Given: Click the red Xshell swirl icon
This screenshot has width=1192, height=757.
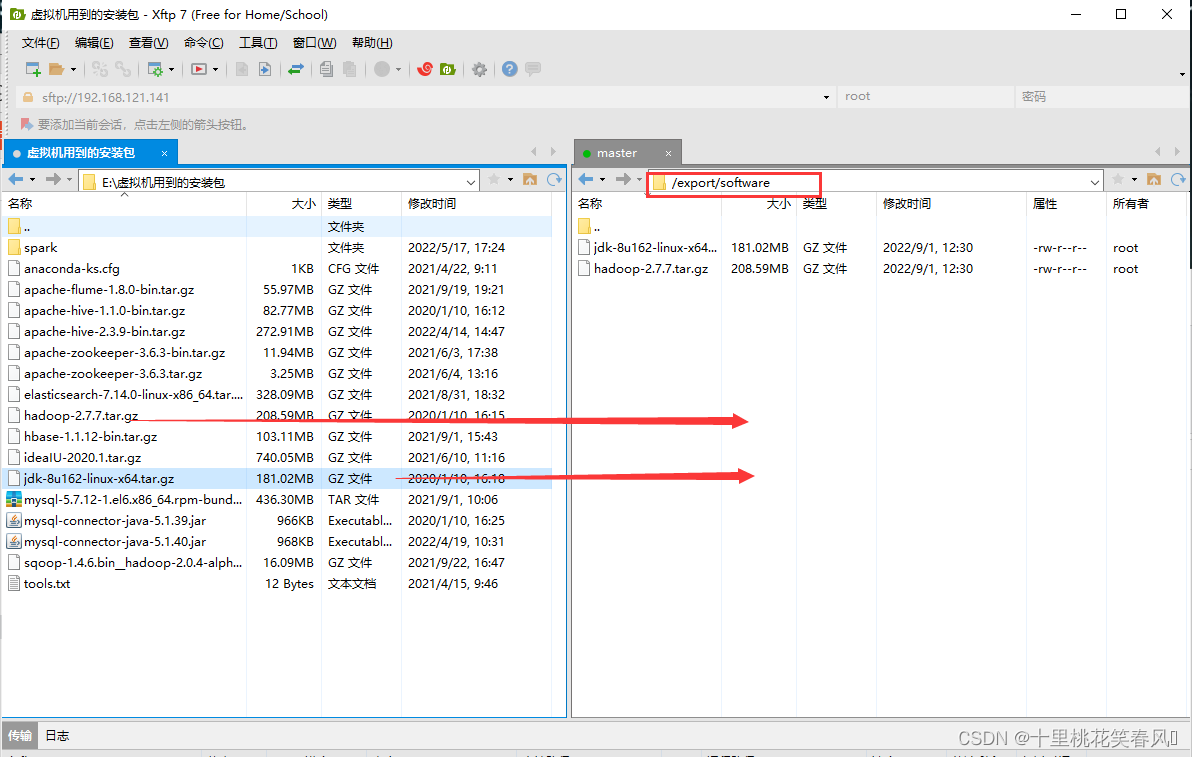Looking at the screenshot, I should tap(425, 69).
